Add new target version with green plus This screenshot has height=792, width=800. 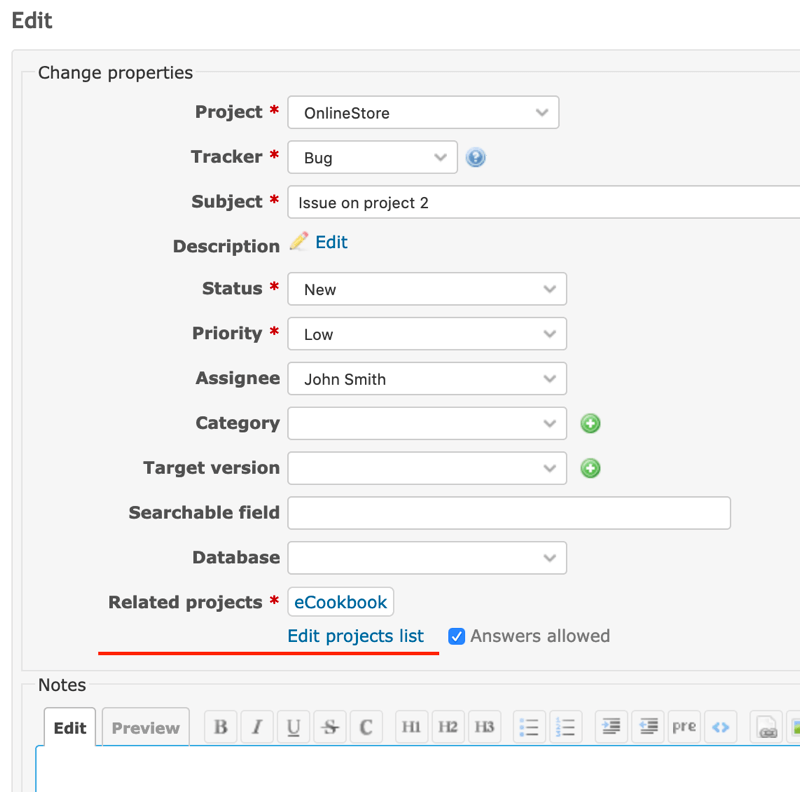point(590,468)
